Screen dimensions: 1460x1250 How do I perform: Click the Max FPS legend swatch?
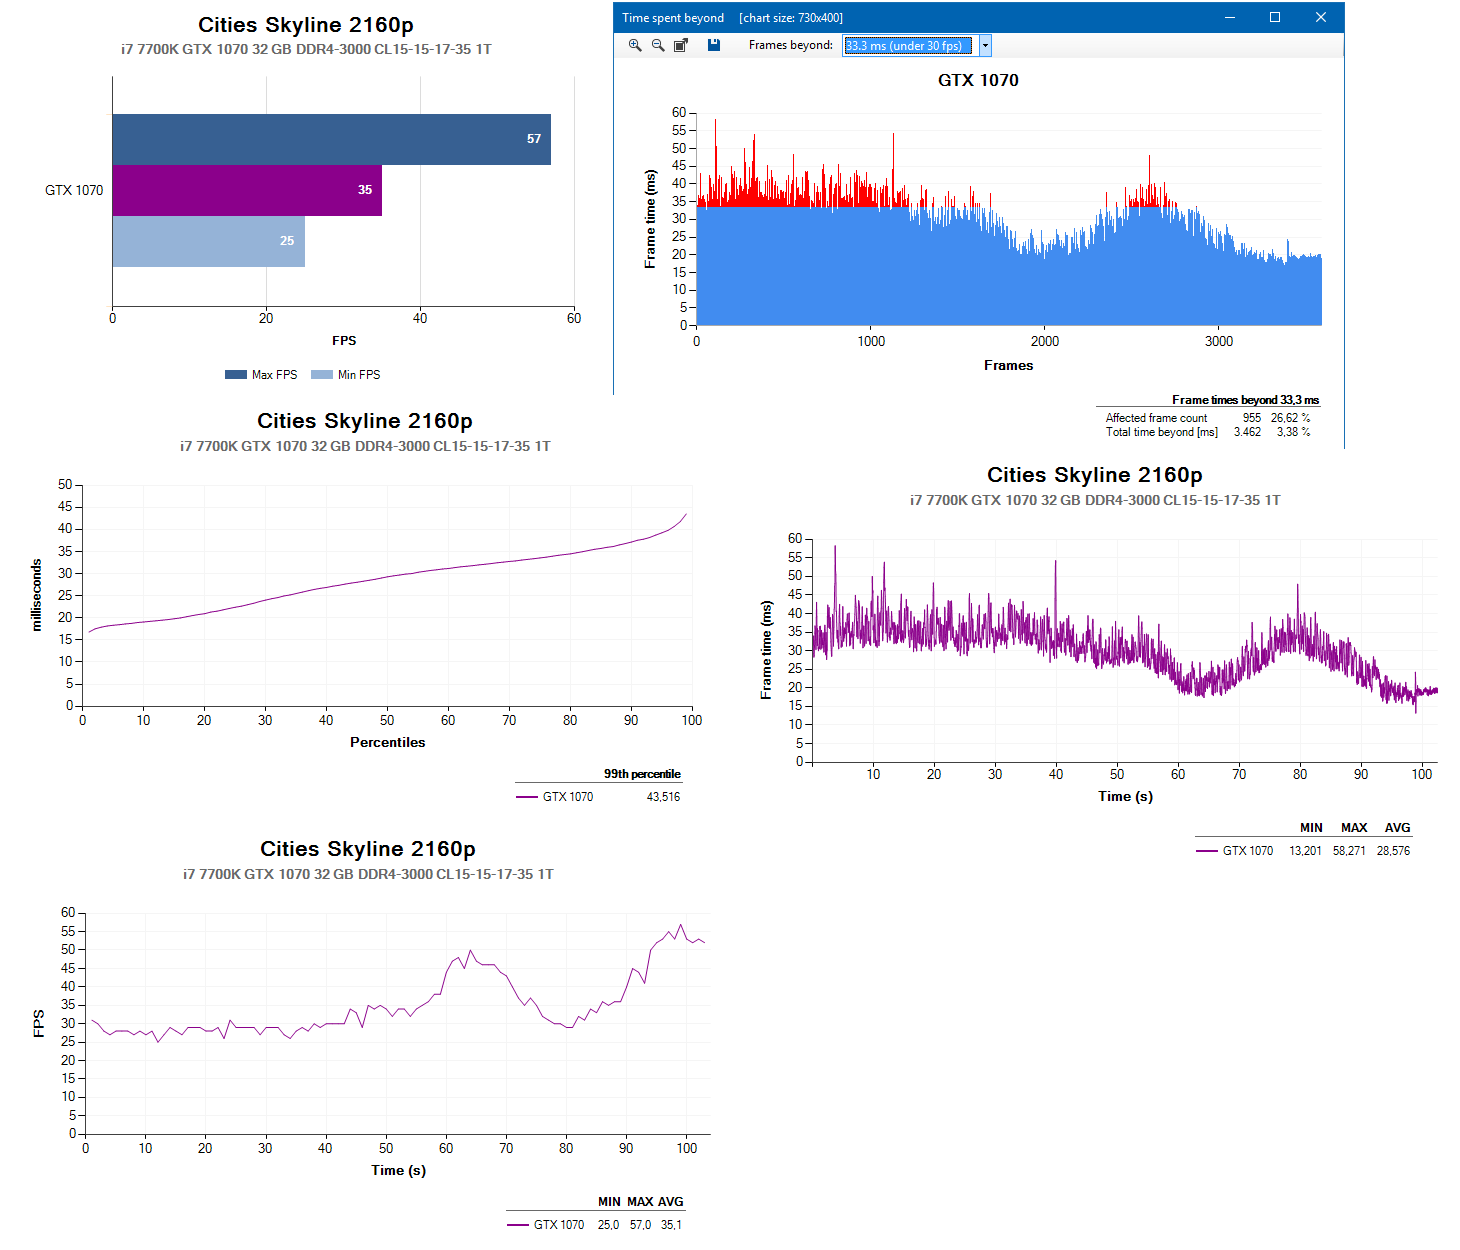pyautogui.click(x=236, y=375)
